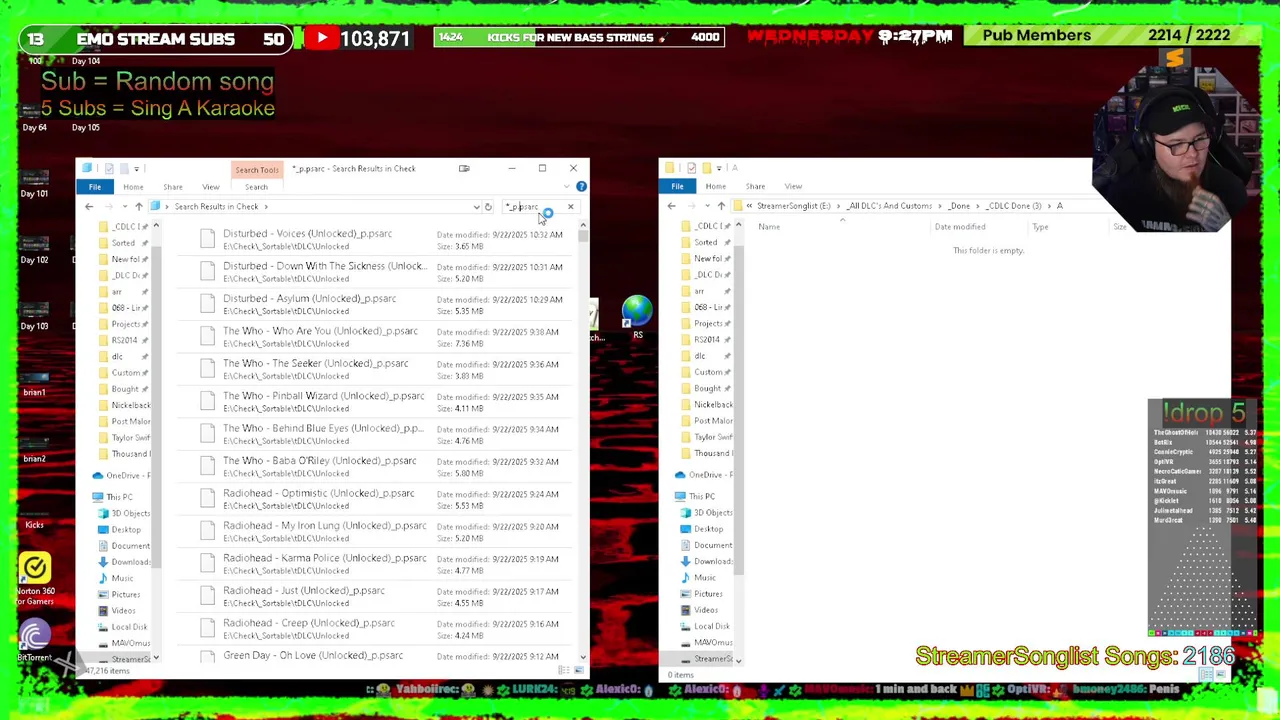Click file icon for Radiohead - Creep
This screenshot has height=720, width=1280.
click(207, 627)
